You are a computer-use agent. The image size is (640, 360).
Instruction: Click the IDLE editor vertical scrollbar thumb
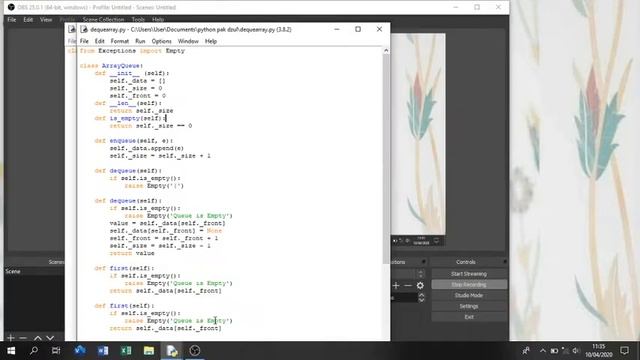pyautogui.click(x=386, y=159)
